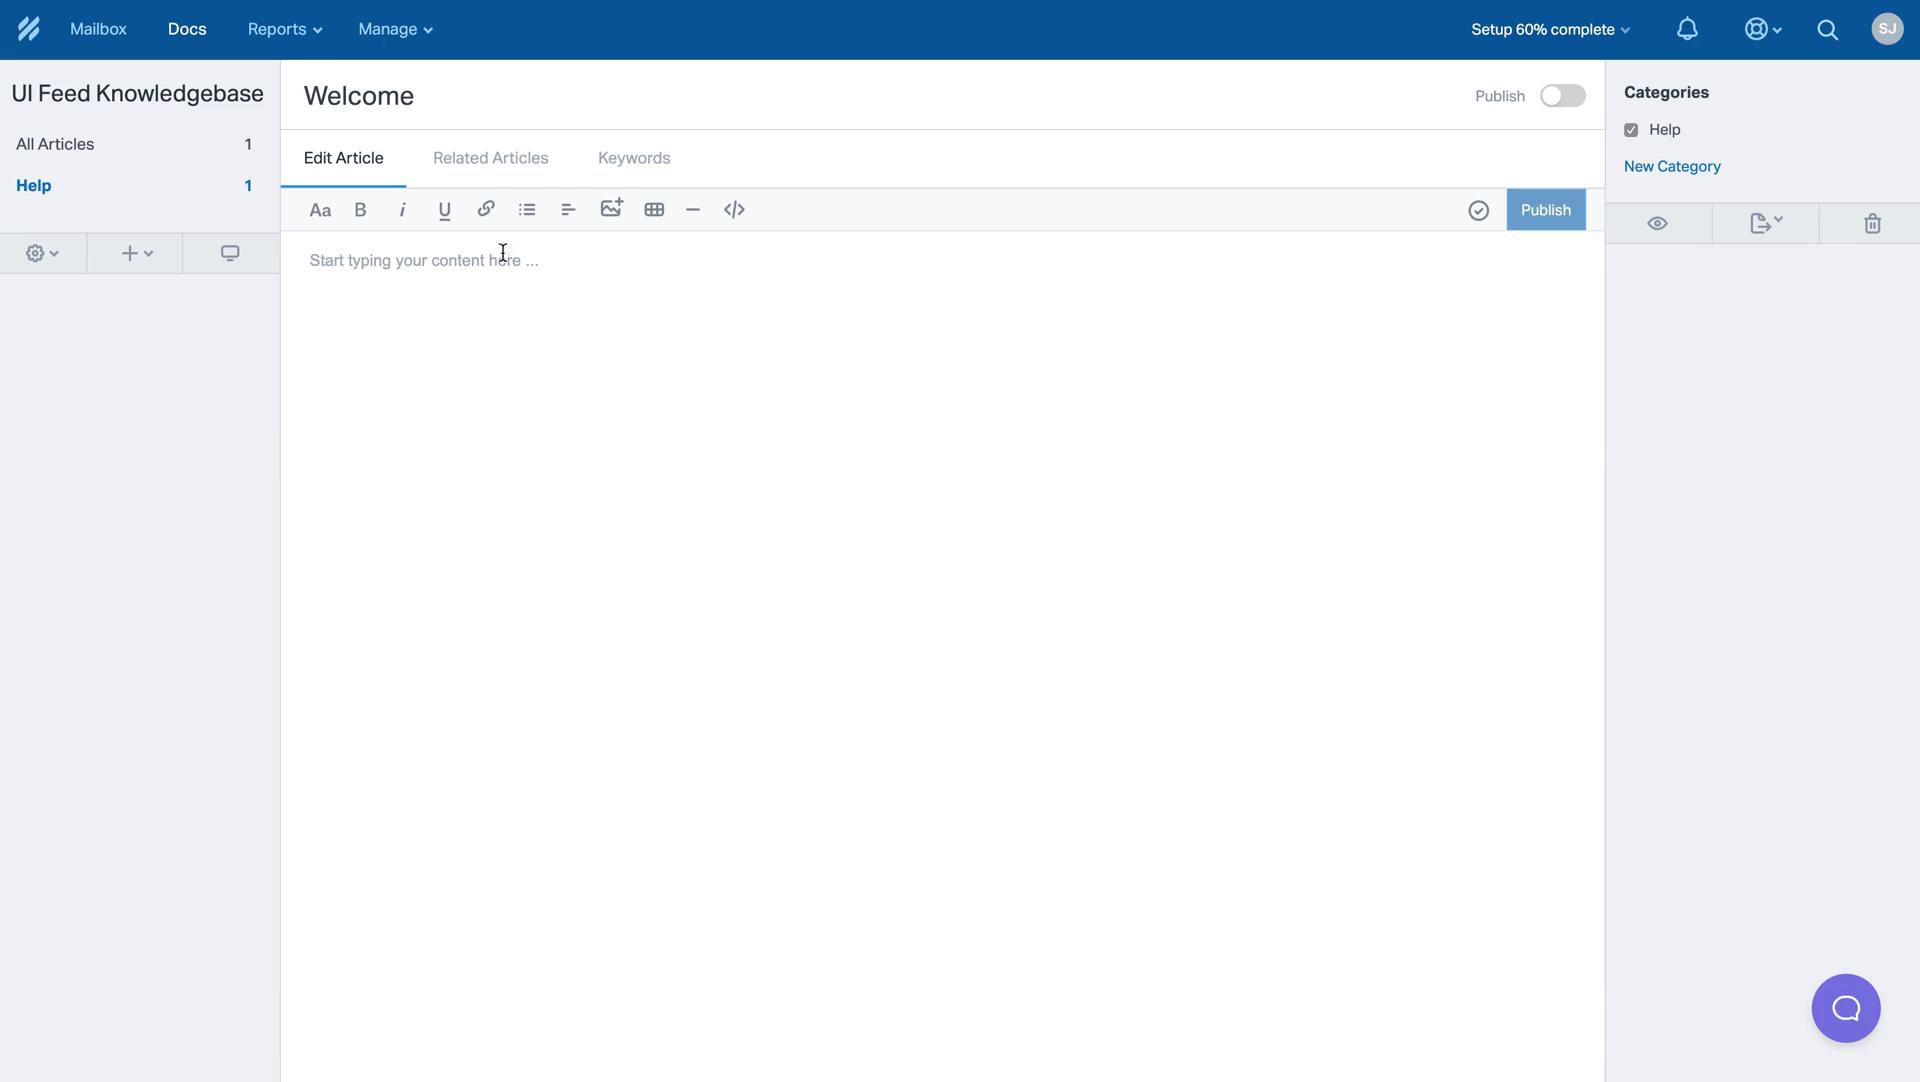The image size is (1920, 1082).
Task: Expand account menu via avatar dropdown
Action: click(x=1886, y=29)
